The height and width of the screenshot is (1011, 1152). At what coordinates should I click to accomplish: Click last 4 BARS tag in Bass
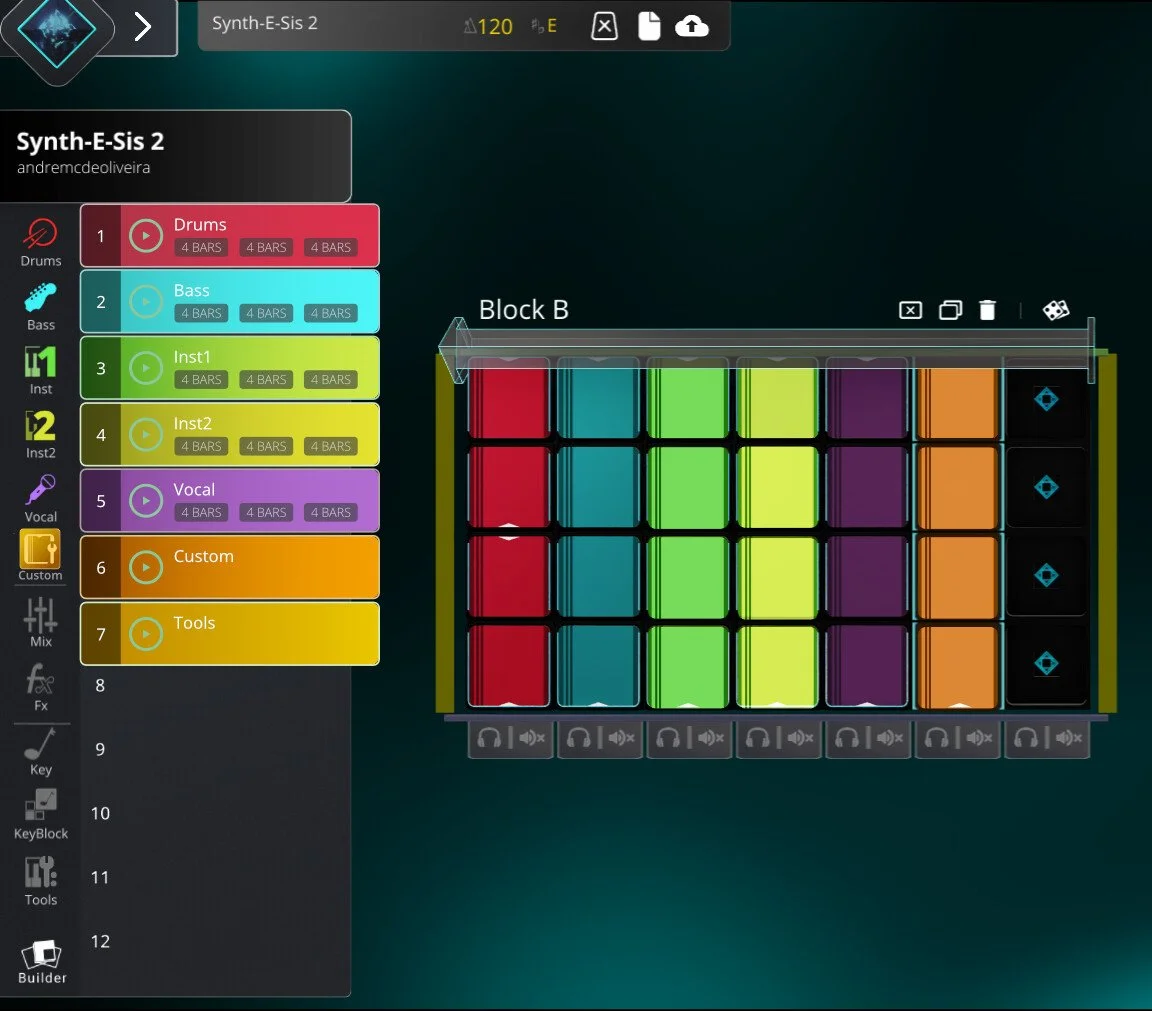click(331, 314)
